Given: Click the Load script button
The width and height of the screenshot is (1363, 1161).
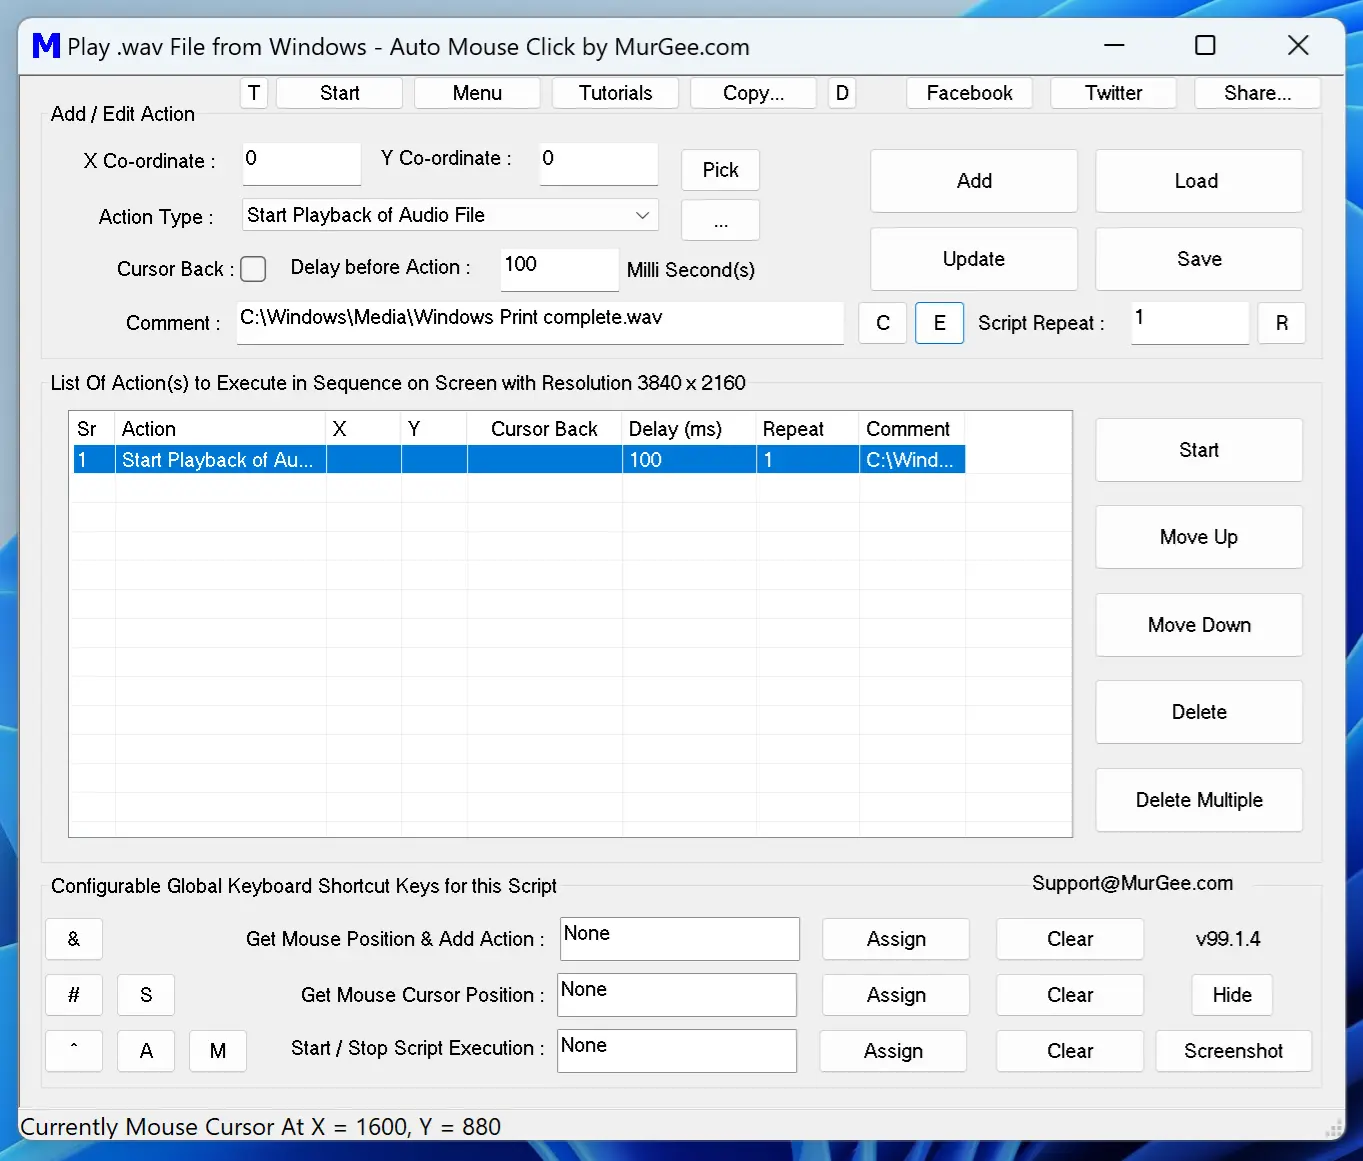Looking at the screenshot, I should [1198, 181].
